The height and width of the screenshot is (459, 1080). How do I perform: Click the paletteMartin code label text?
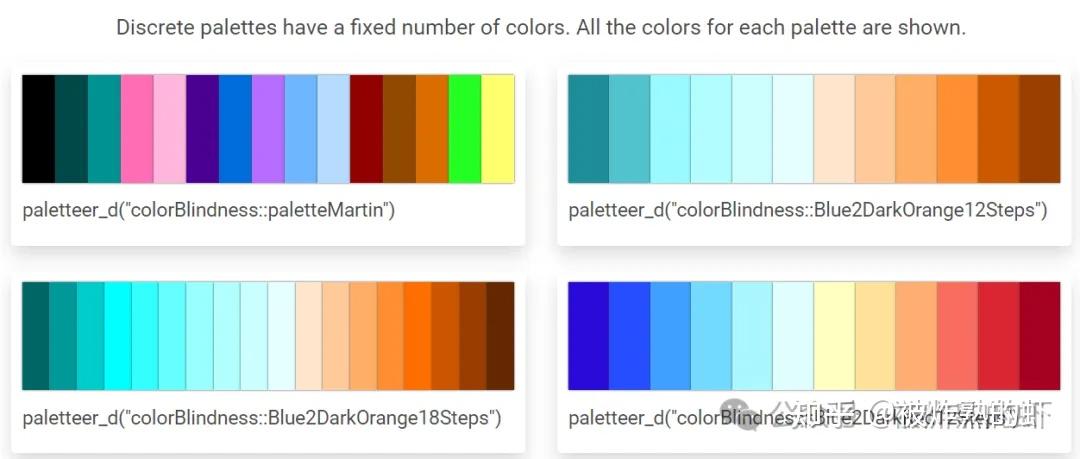click(x=209, y=210)
